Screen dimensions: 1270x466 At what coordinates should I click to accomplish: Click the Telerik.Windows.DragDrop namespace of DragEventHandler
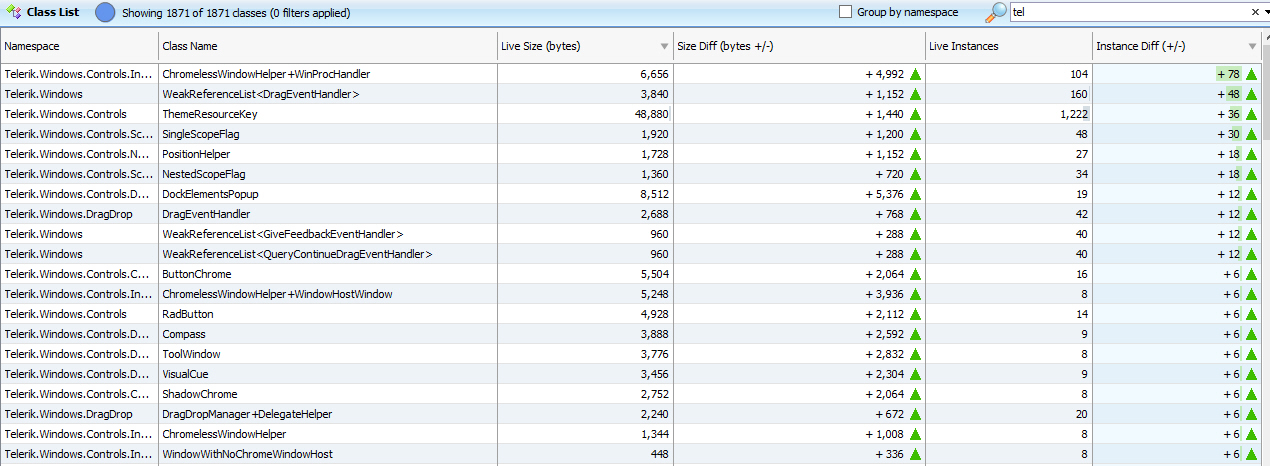68,214
